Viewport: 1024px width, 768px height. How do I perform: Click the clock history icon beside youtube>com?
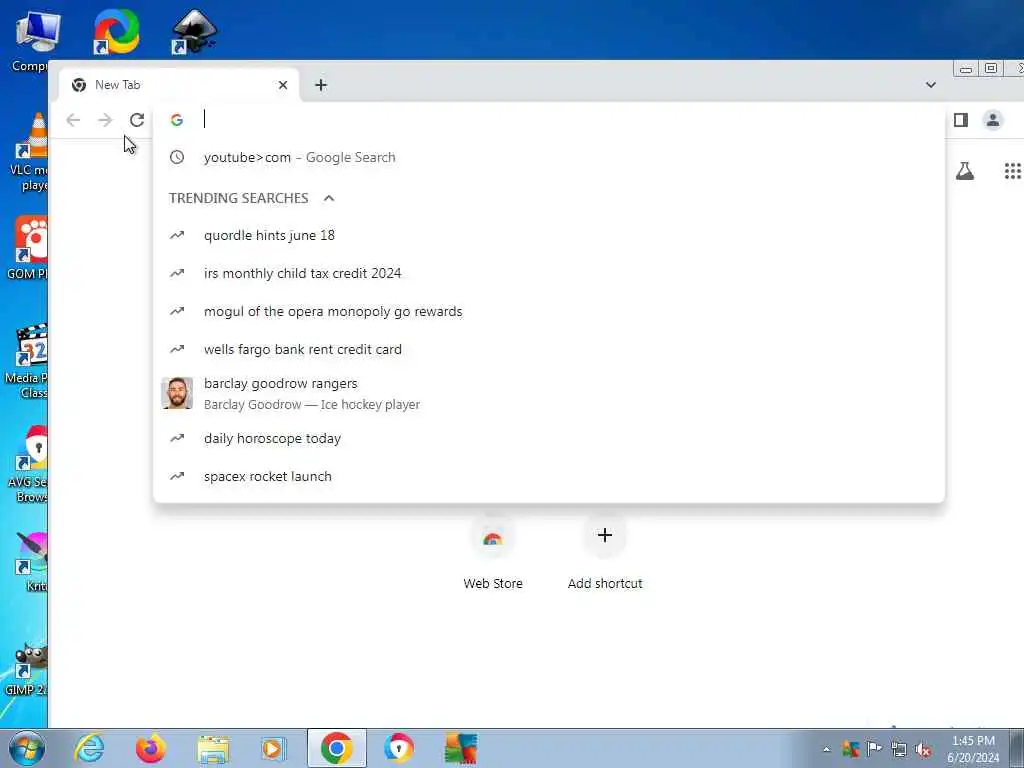177,157
